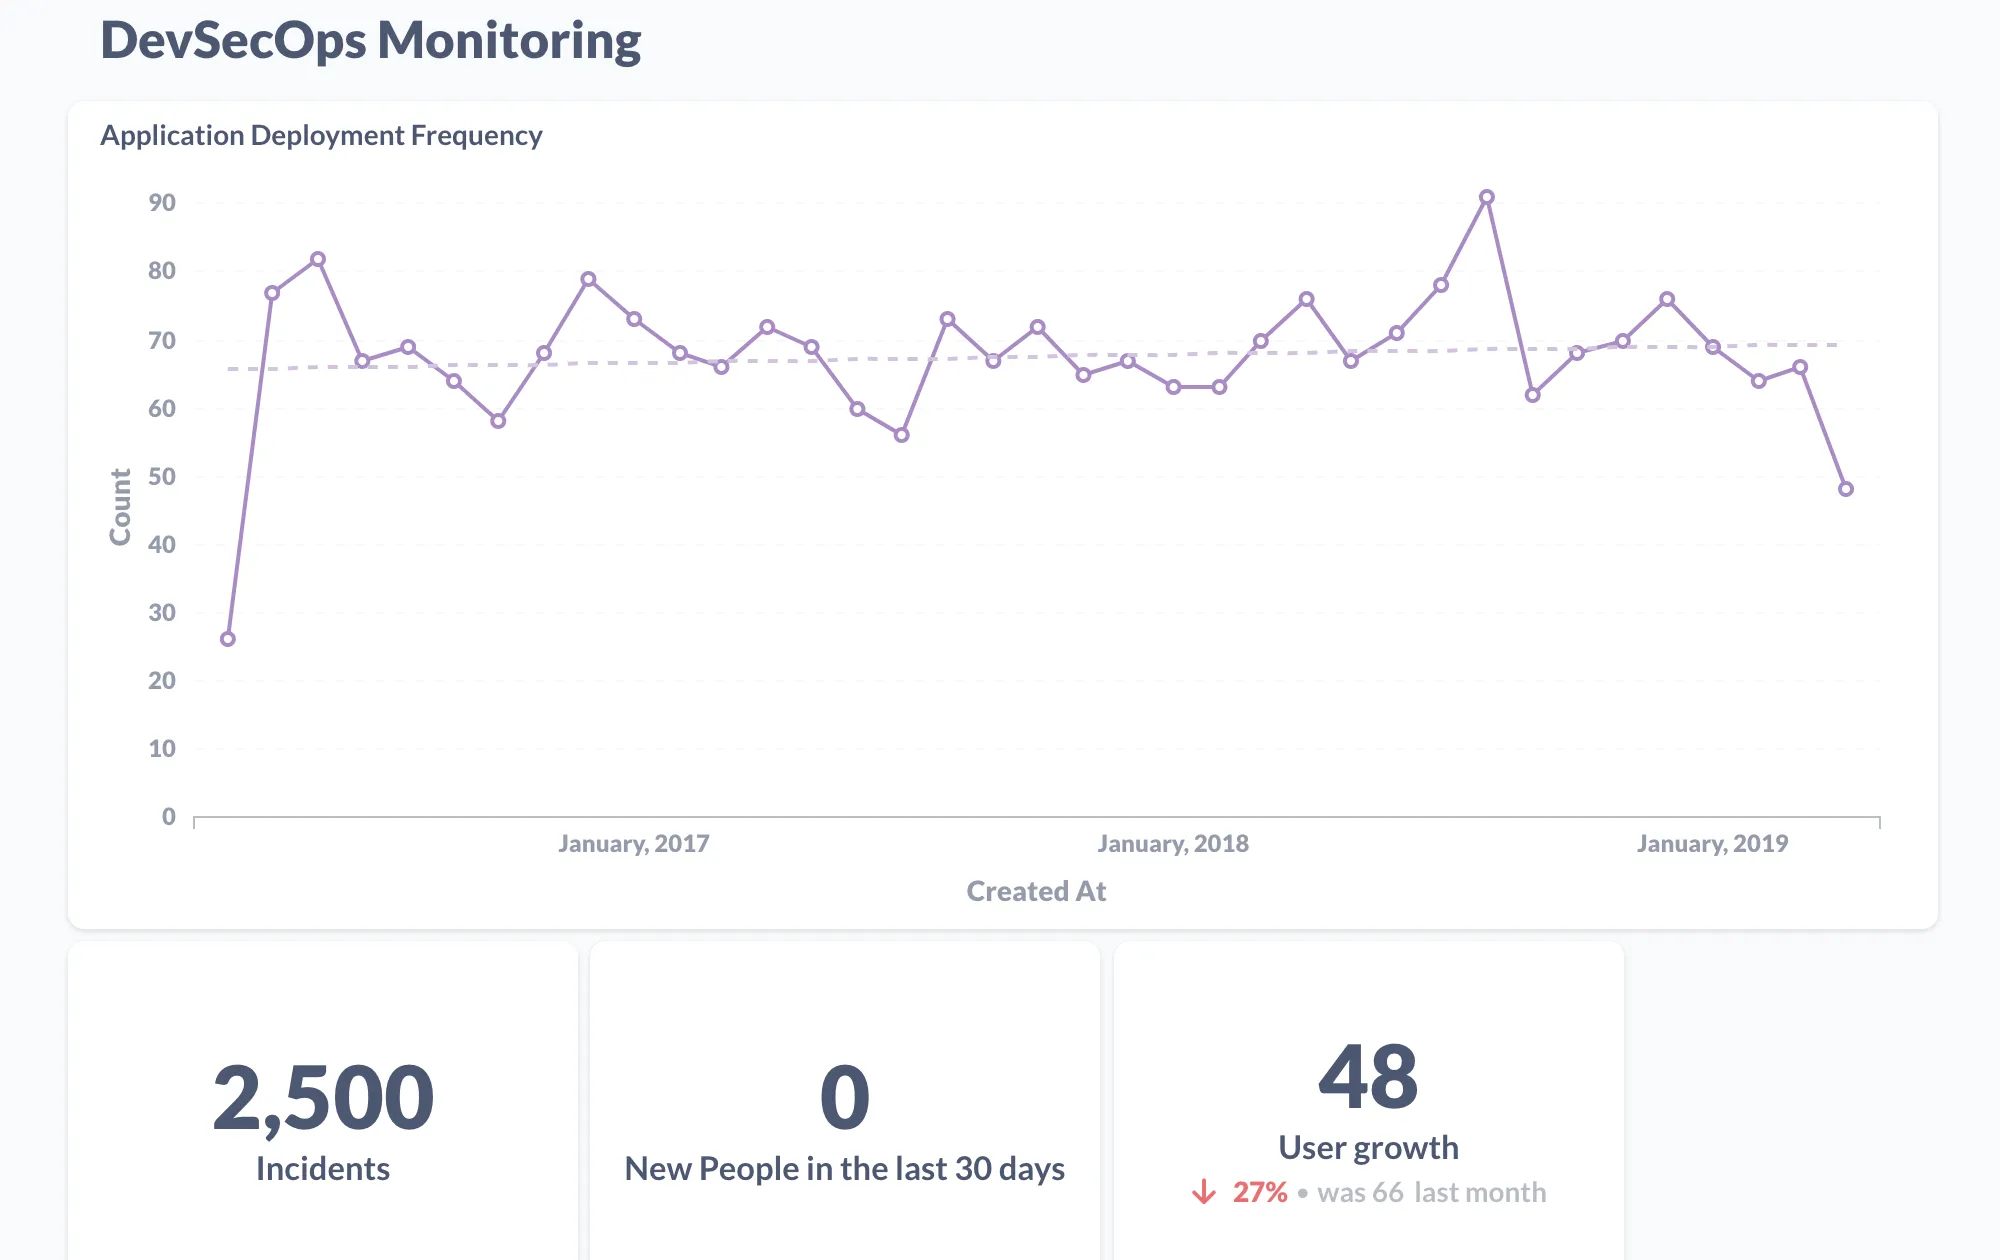The width and height of the screenshot is (2000, 1260).
Task: Click the 48 User growth value
Action: coord(1368,1077)
